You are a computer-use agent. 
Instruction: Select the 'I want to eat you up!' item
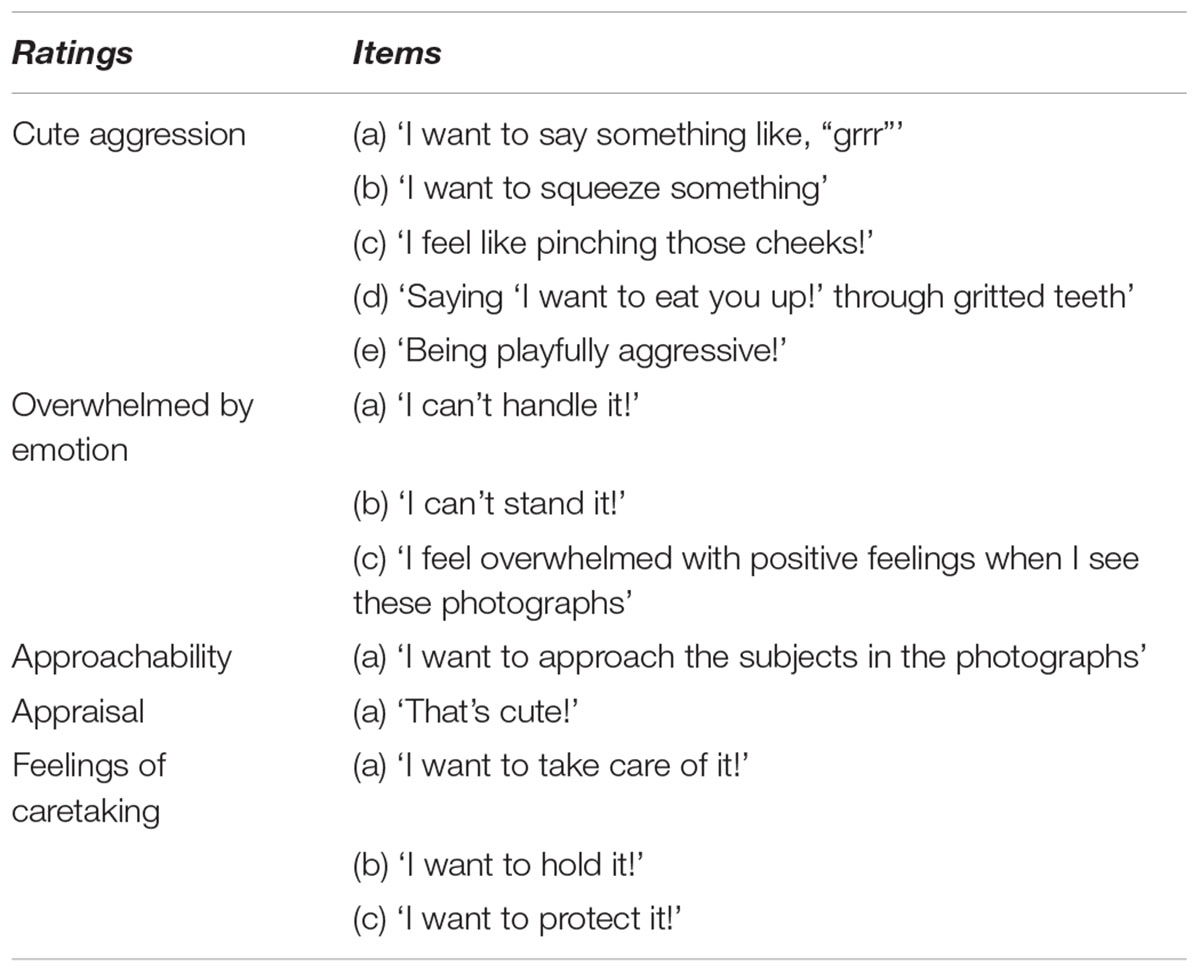pos(741,296)
